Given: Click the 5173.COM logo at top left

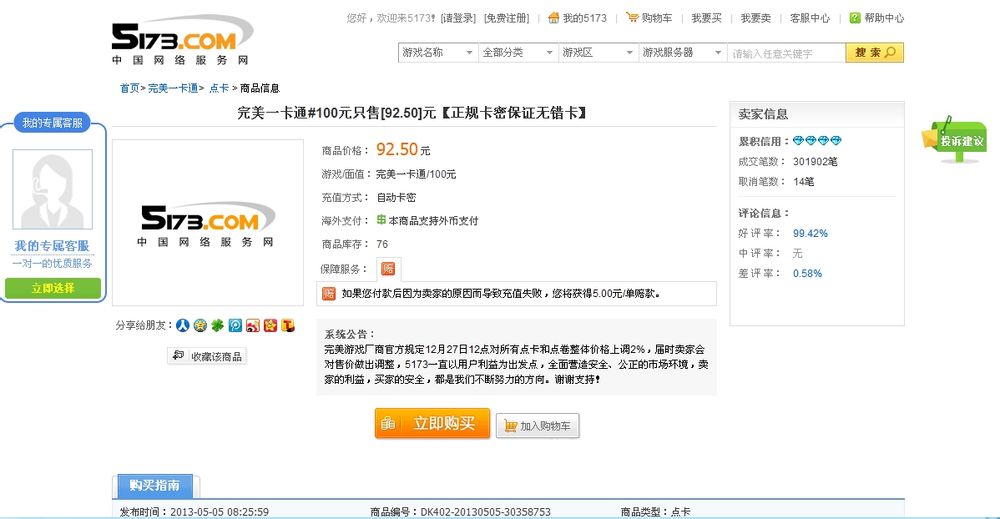Looking at the screenshot, I should point(182,40).
